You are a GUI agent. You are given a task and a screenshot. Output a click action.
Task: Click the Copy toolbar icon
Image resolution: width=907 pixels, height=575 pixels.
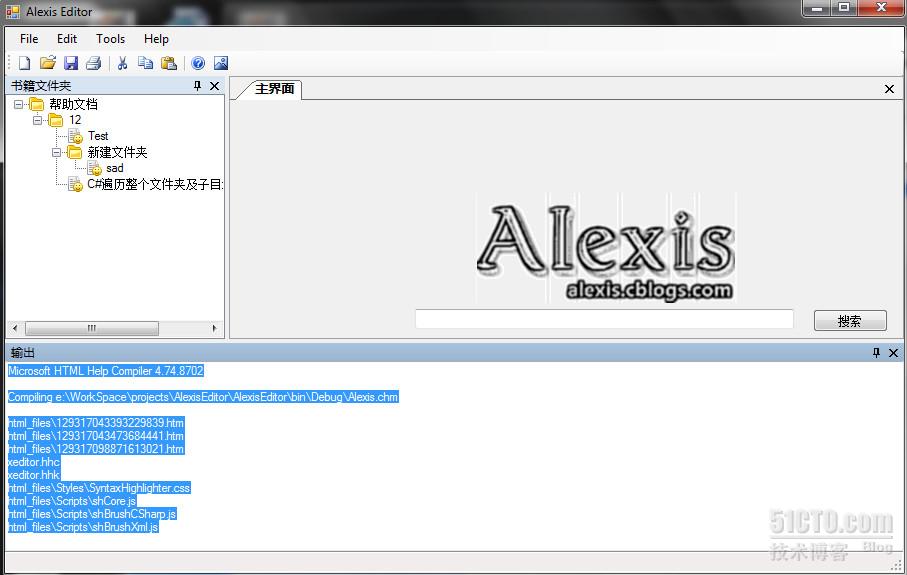pyautogui.click(x=145, y=63)
